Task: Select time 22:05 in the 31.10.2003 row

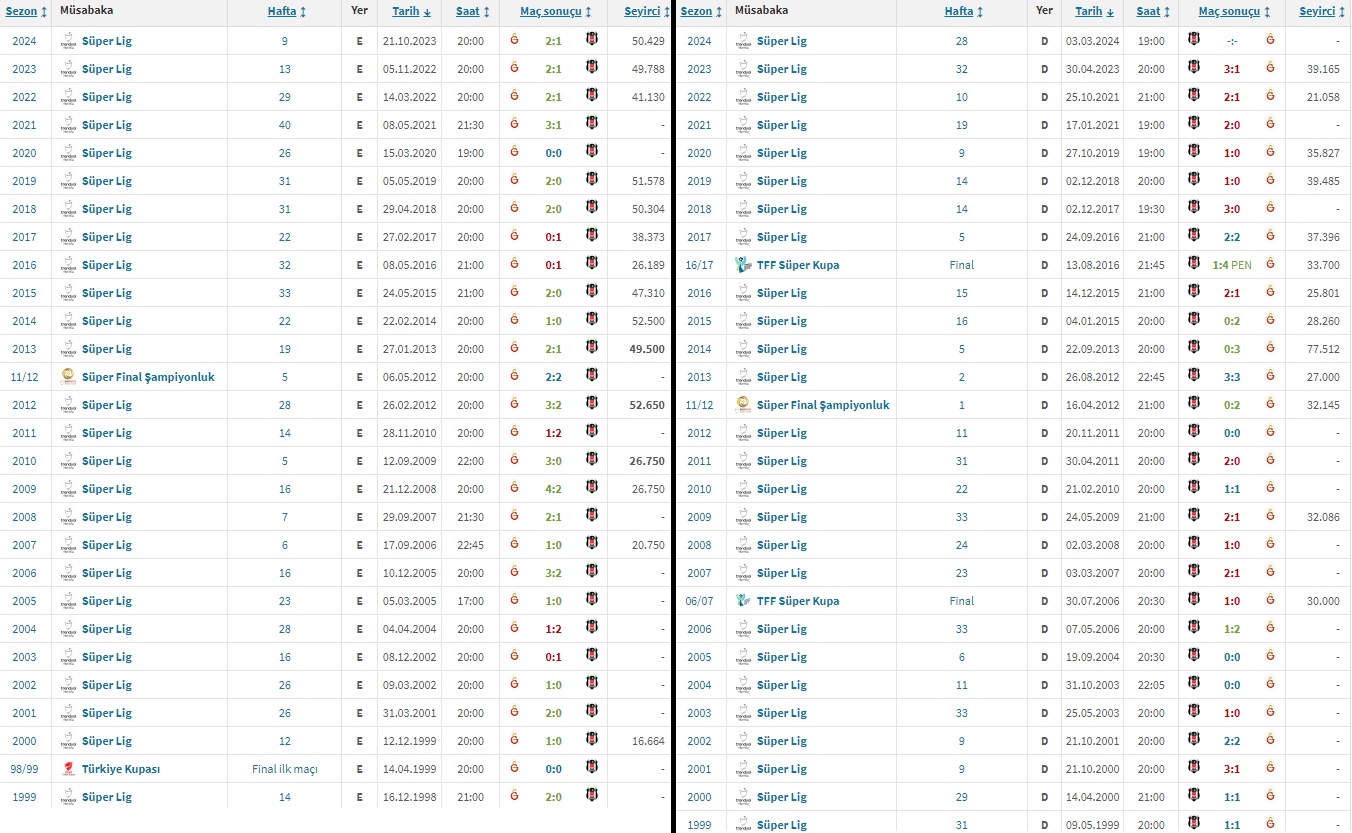Action: [1150, 685]
